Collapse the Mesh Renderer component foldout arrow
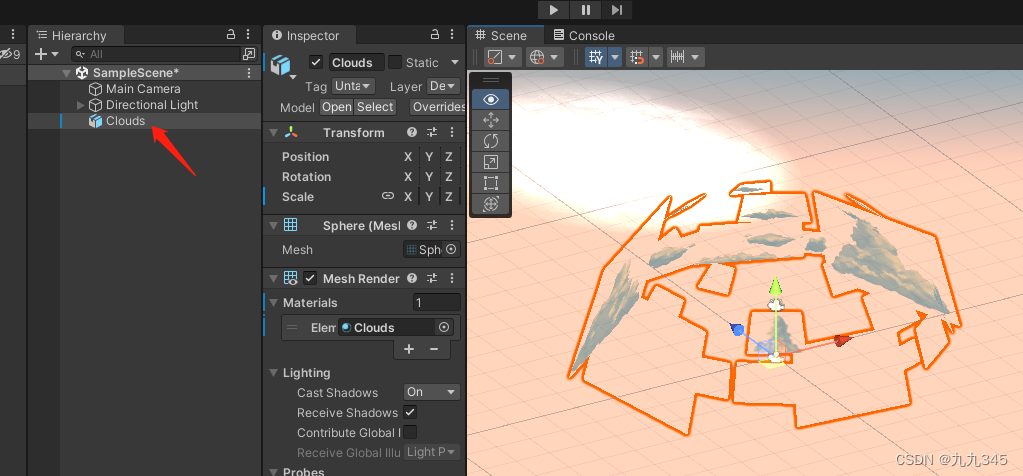 274,278
